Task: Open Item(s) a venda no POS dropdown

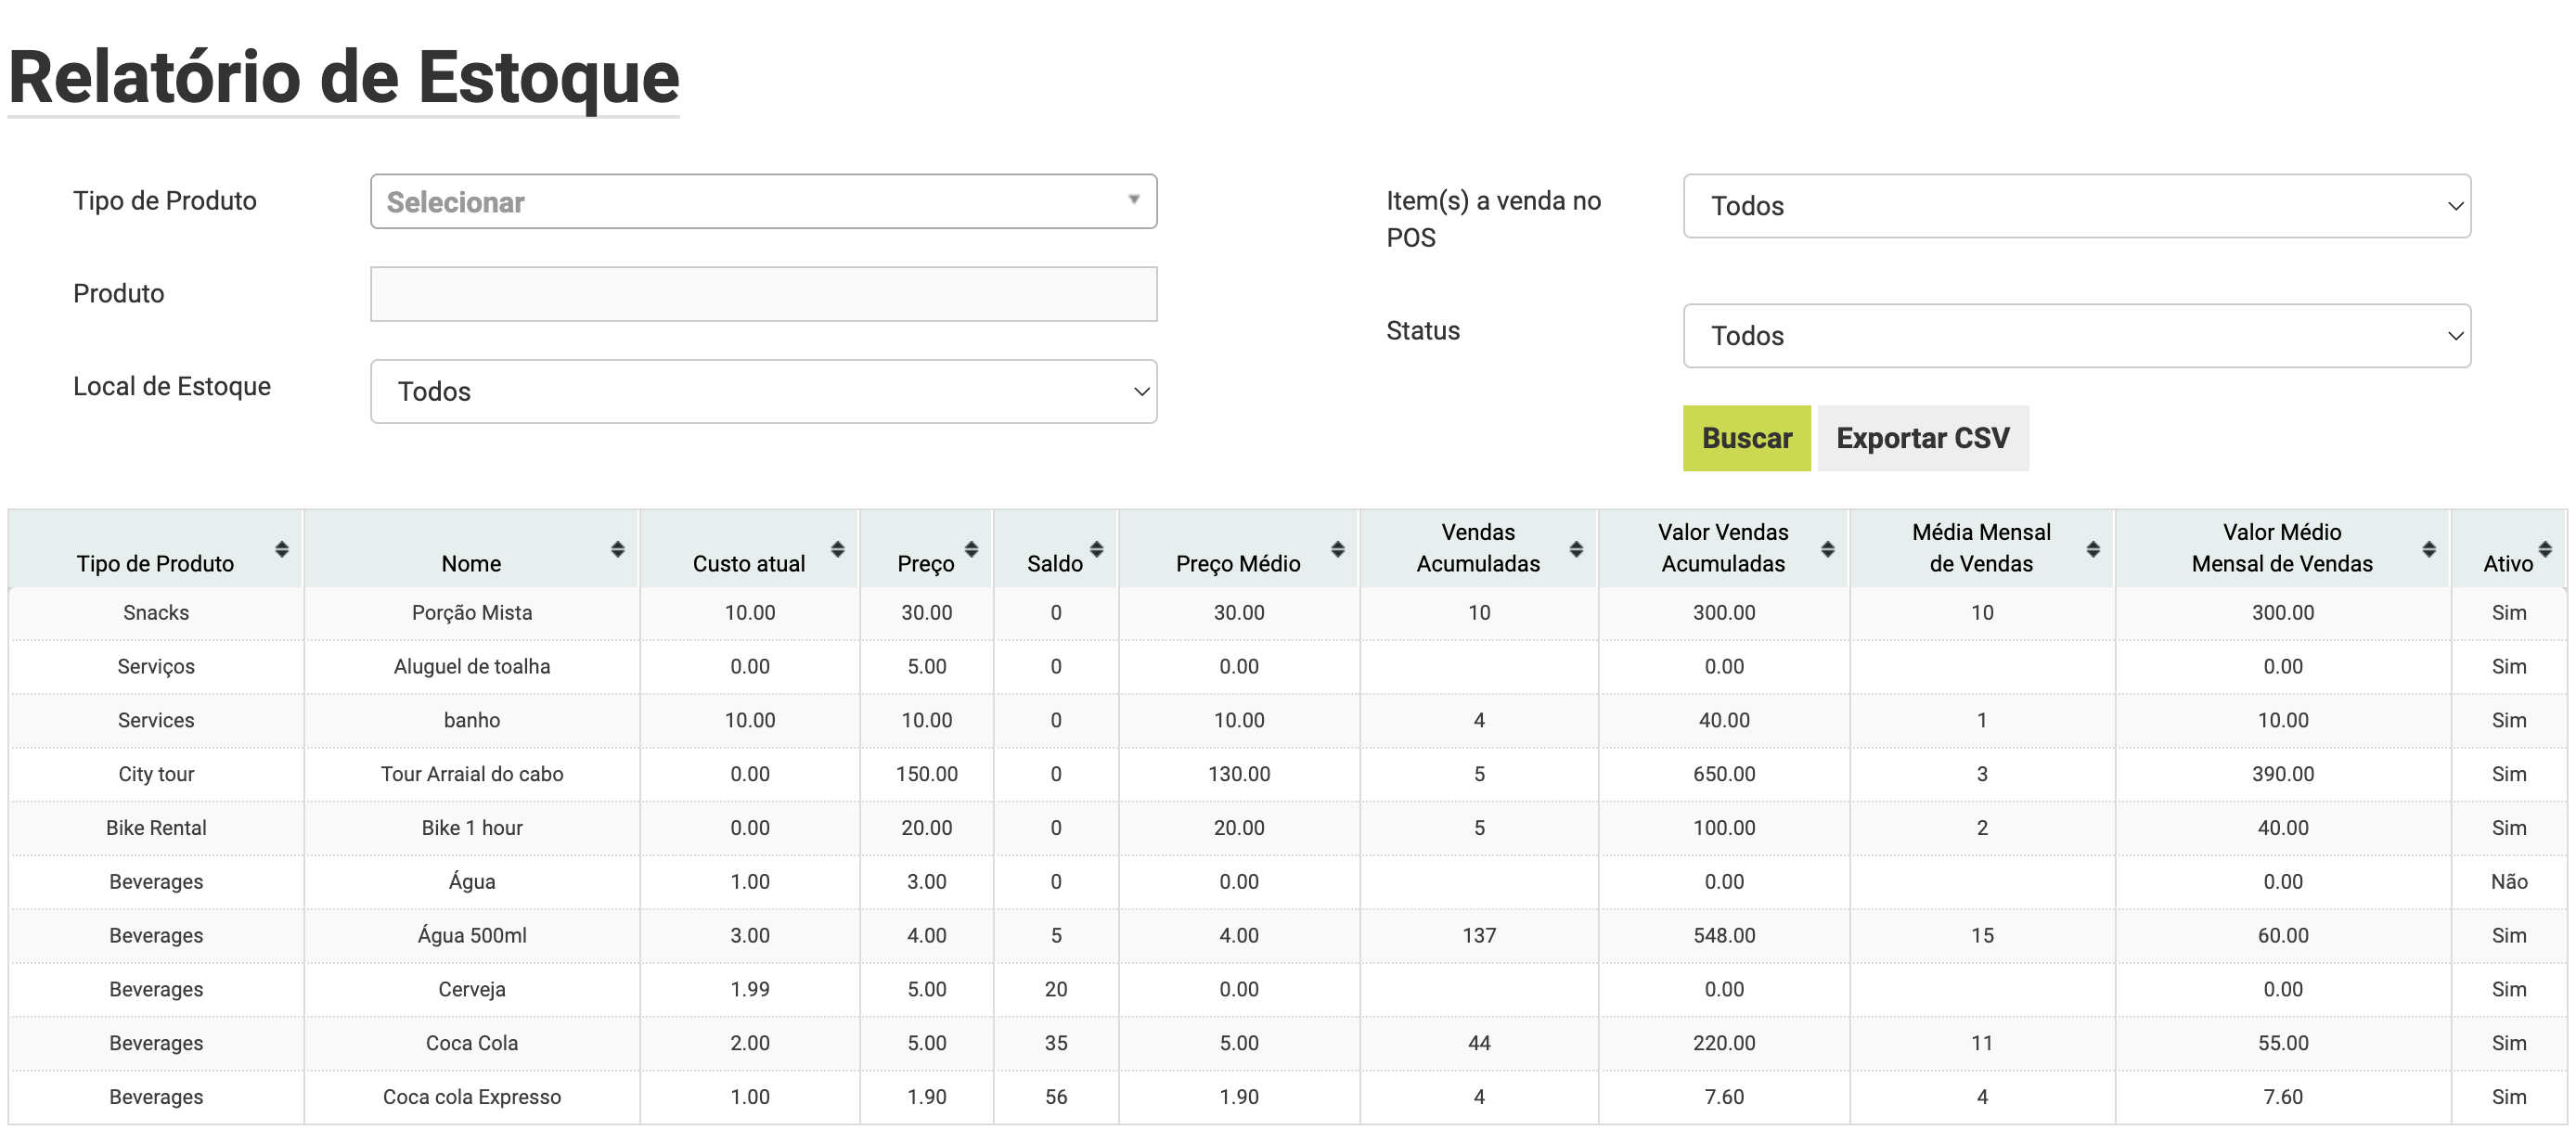Action: tap(2077, 206)
